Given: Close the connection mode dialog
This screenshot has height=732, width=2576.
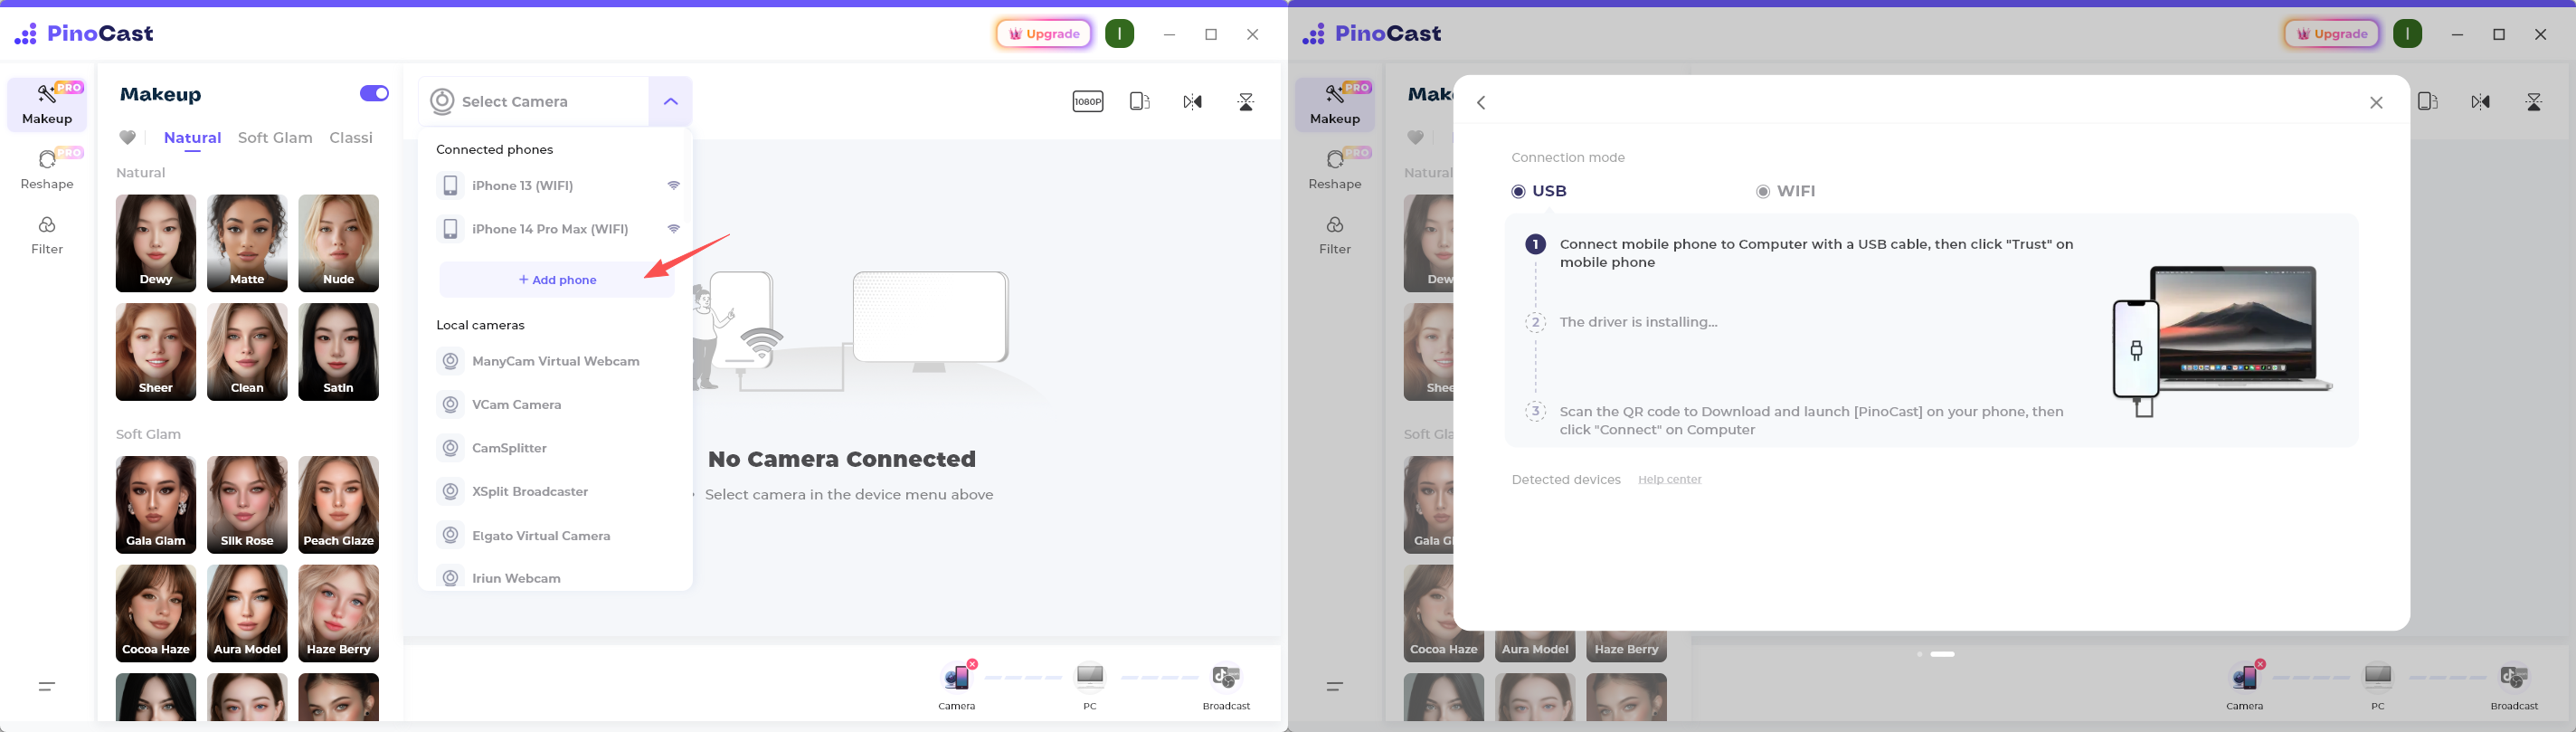Looking at the screenshot, I should pos(2377,103).
